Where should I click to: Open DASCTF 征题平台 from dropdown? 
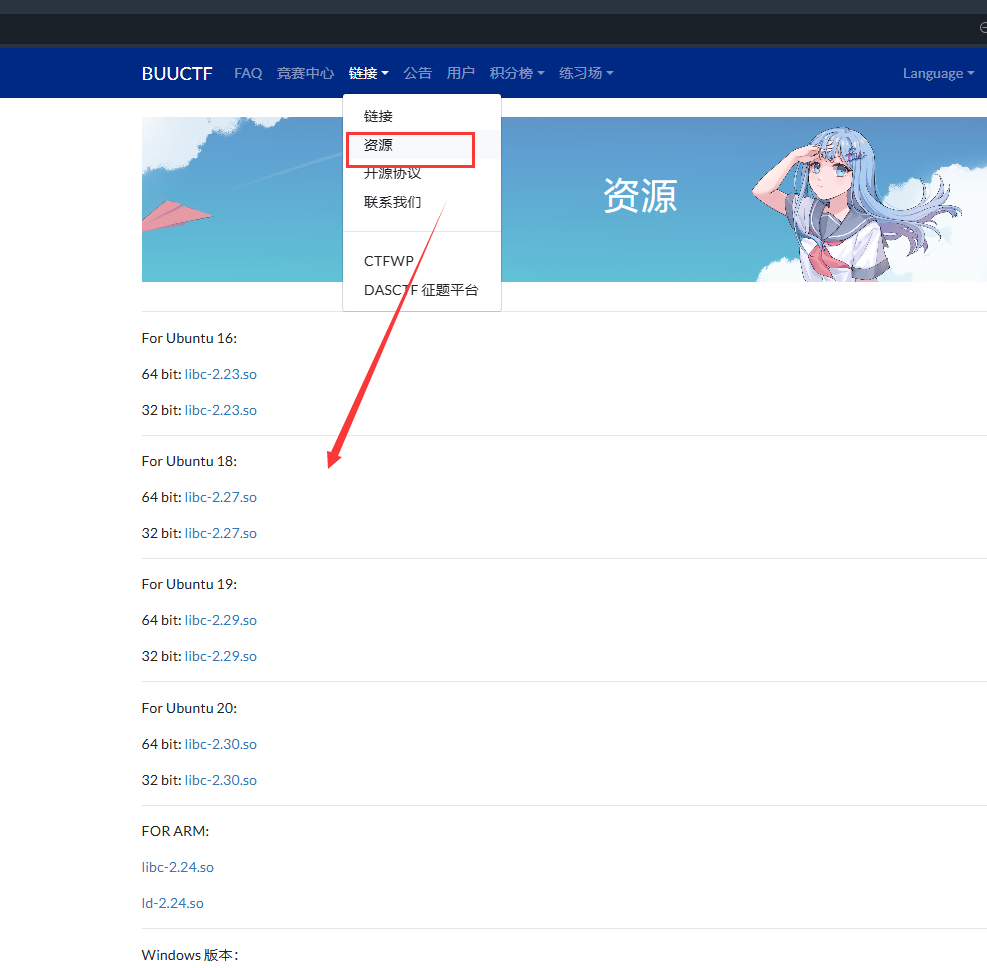pos(422,290)
